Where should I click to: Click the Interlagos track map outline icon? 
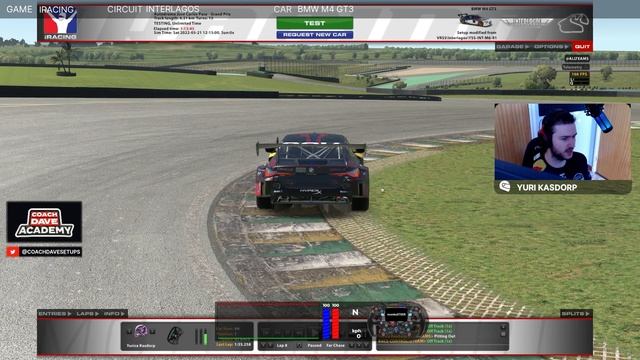point(573,23)
